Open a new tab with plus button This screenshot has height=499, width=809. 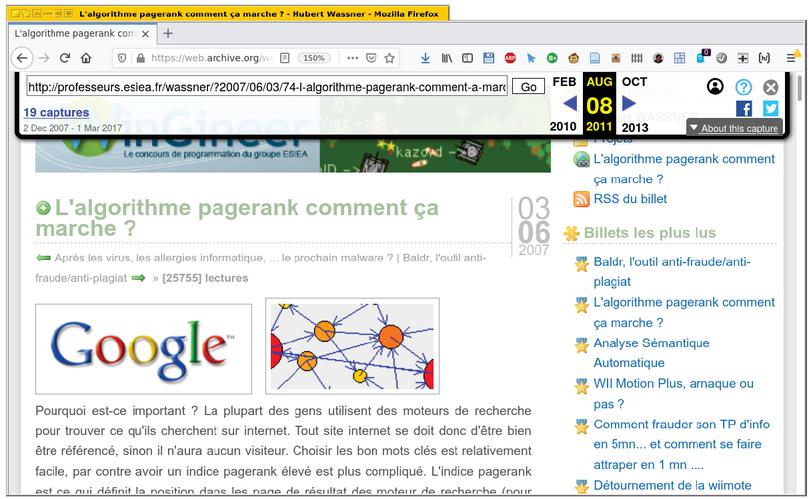point(168,34)
